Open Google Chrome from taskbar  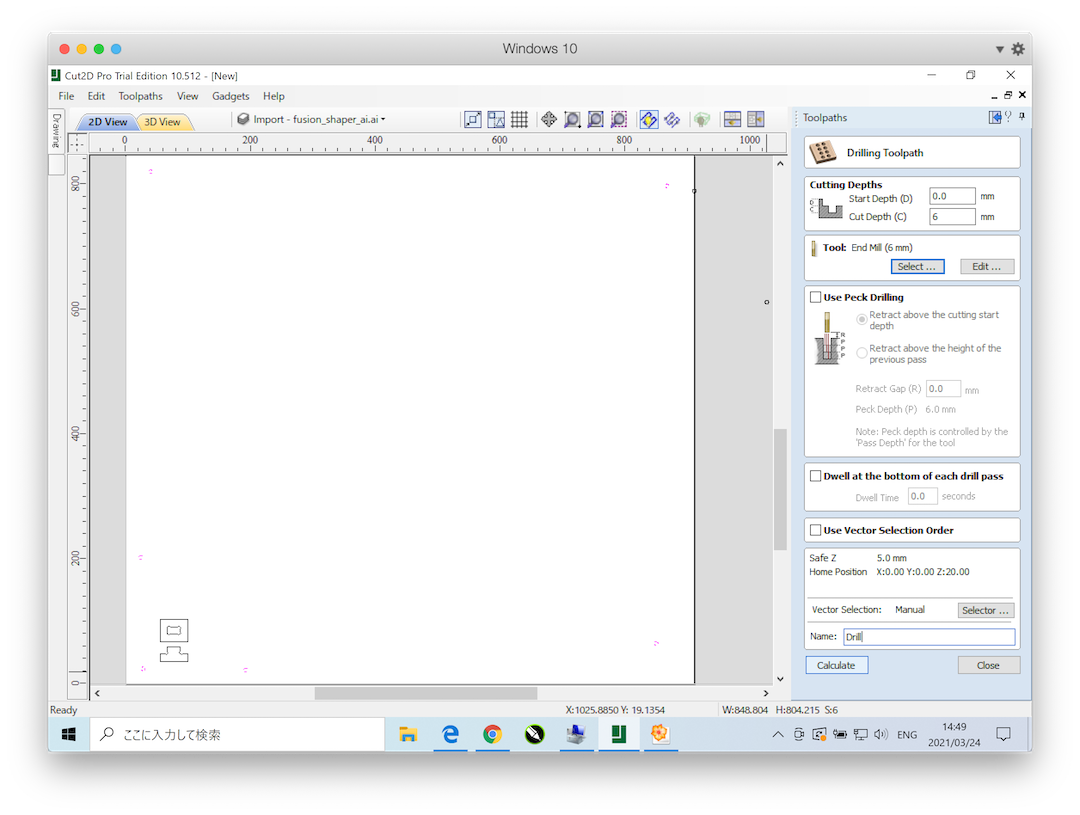point(492,734)
